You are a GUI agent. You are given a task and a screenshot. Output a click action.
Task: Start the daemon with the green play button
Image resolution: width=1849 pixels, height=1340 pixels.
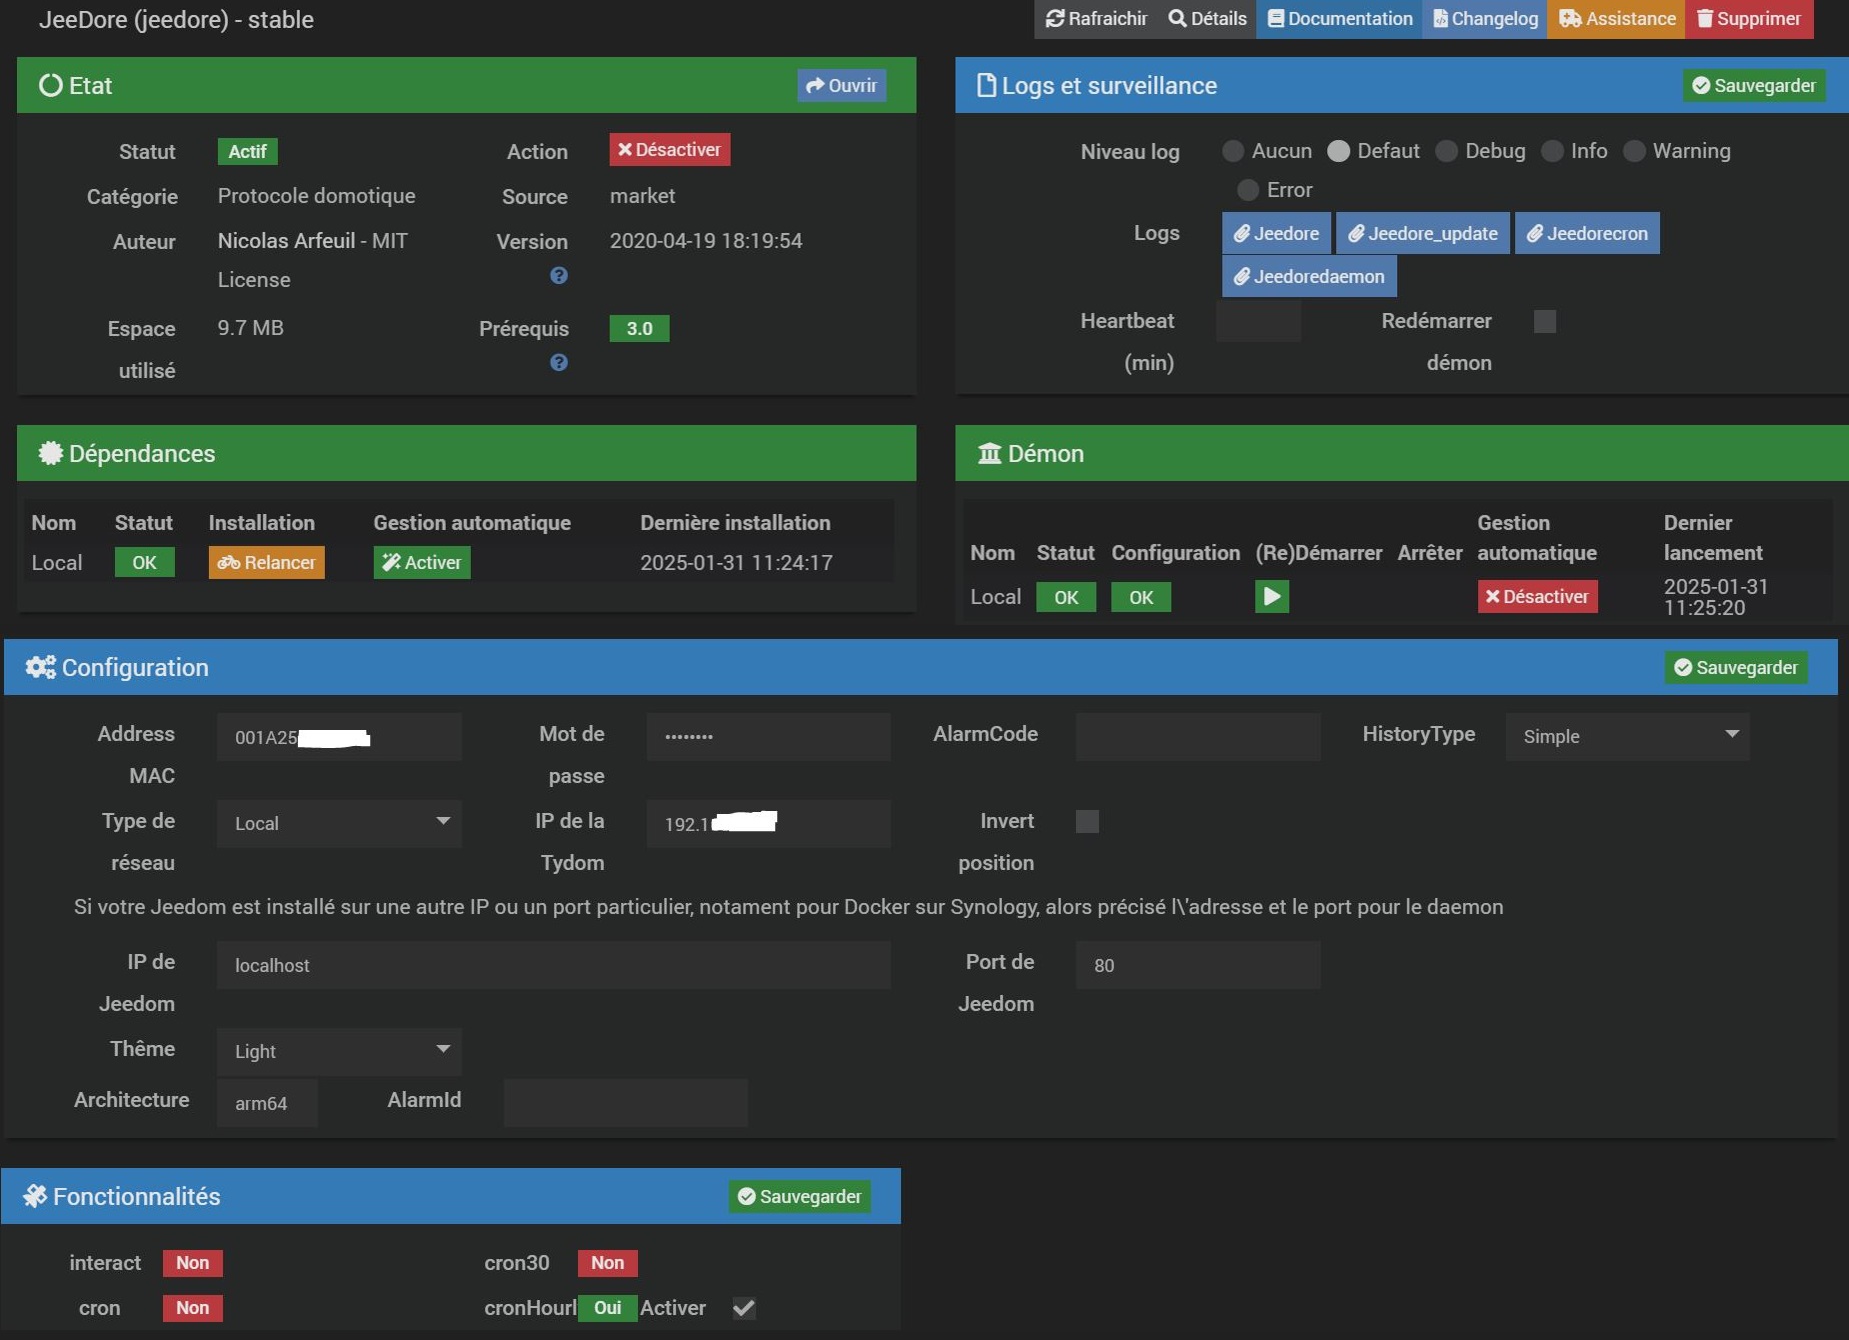1271,597
